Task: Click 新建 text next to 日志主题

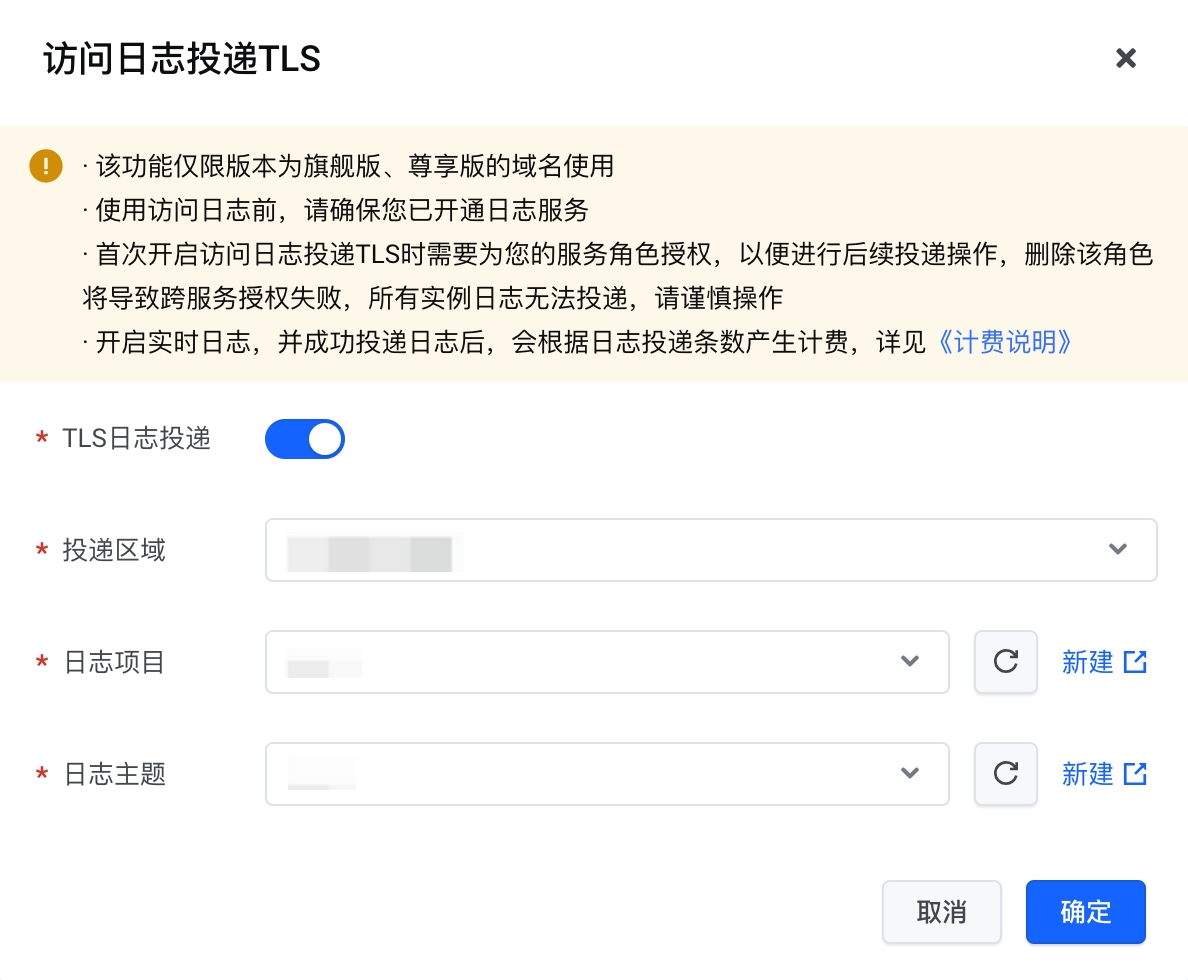Action: [x=1087, y=774]
